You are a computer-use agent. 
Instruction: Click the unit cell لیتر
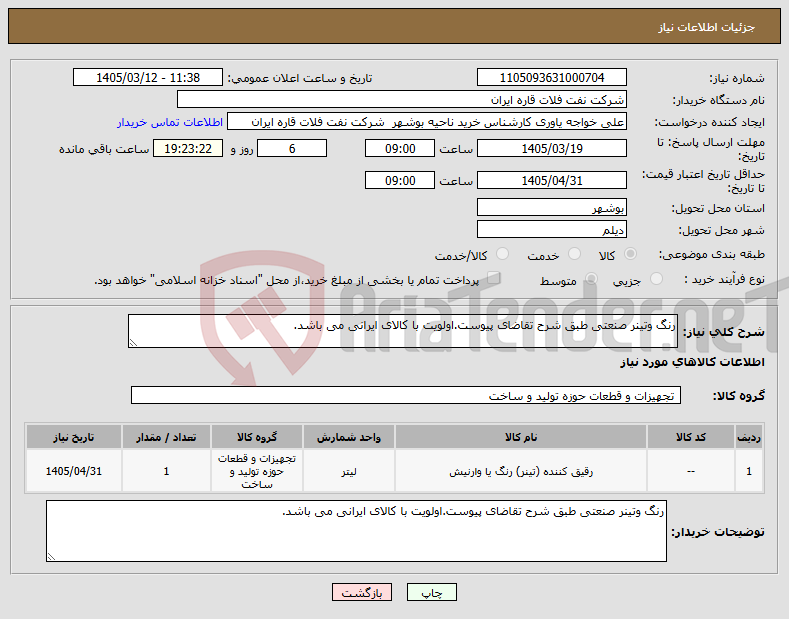[x=349, y=472]
